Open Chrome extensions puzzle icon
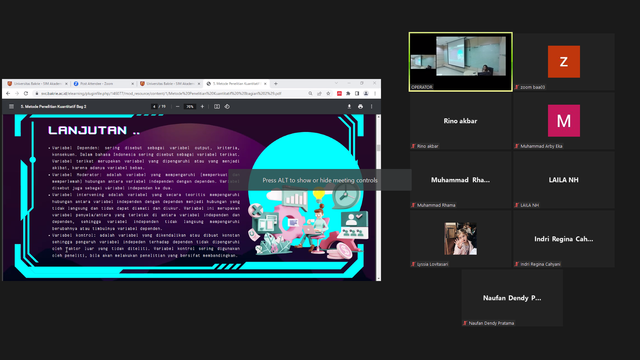Image resolution: width=640 pixels, height=360 pixels. pos(348,93)
